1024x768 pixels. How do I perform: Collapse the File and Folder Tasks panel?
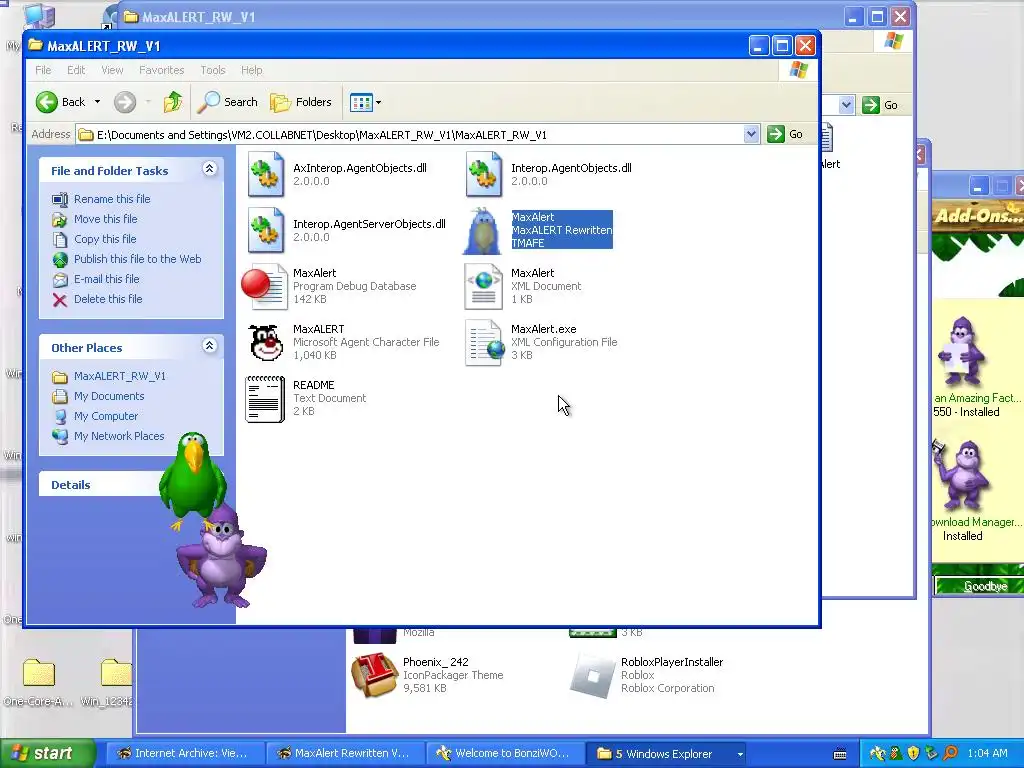pos(209,169)
